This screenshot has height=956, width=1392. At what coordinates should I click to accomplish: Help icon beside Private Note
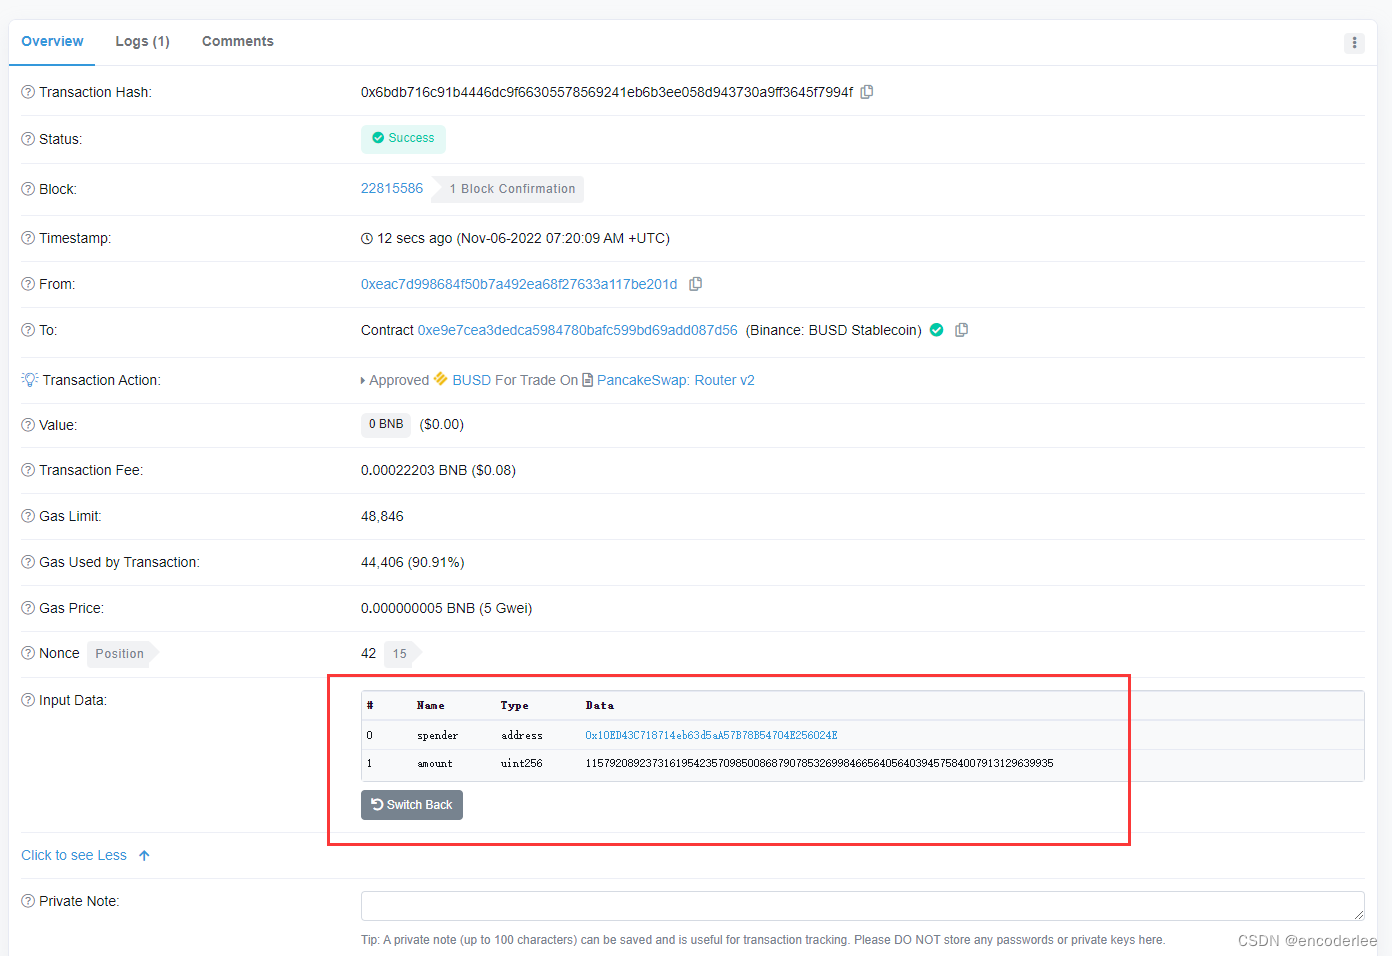pyautogui.click(x=28, y=901)
